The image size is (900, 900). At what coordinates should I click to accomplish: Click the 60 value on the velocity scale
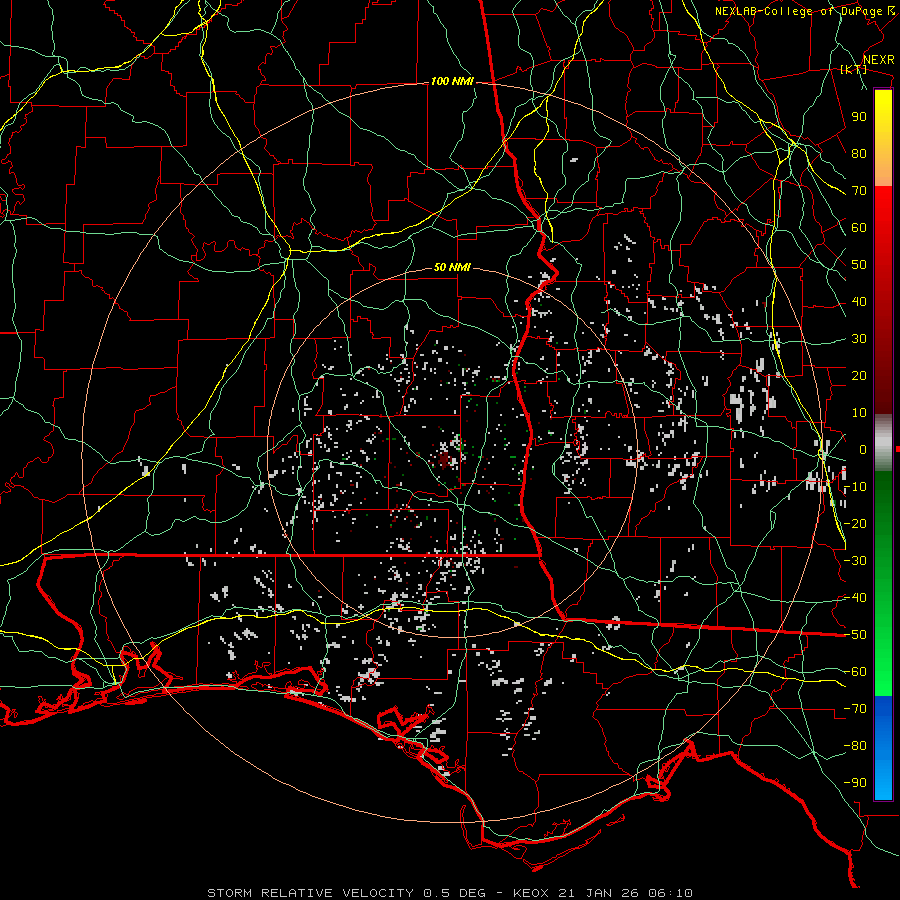[859, 228]
